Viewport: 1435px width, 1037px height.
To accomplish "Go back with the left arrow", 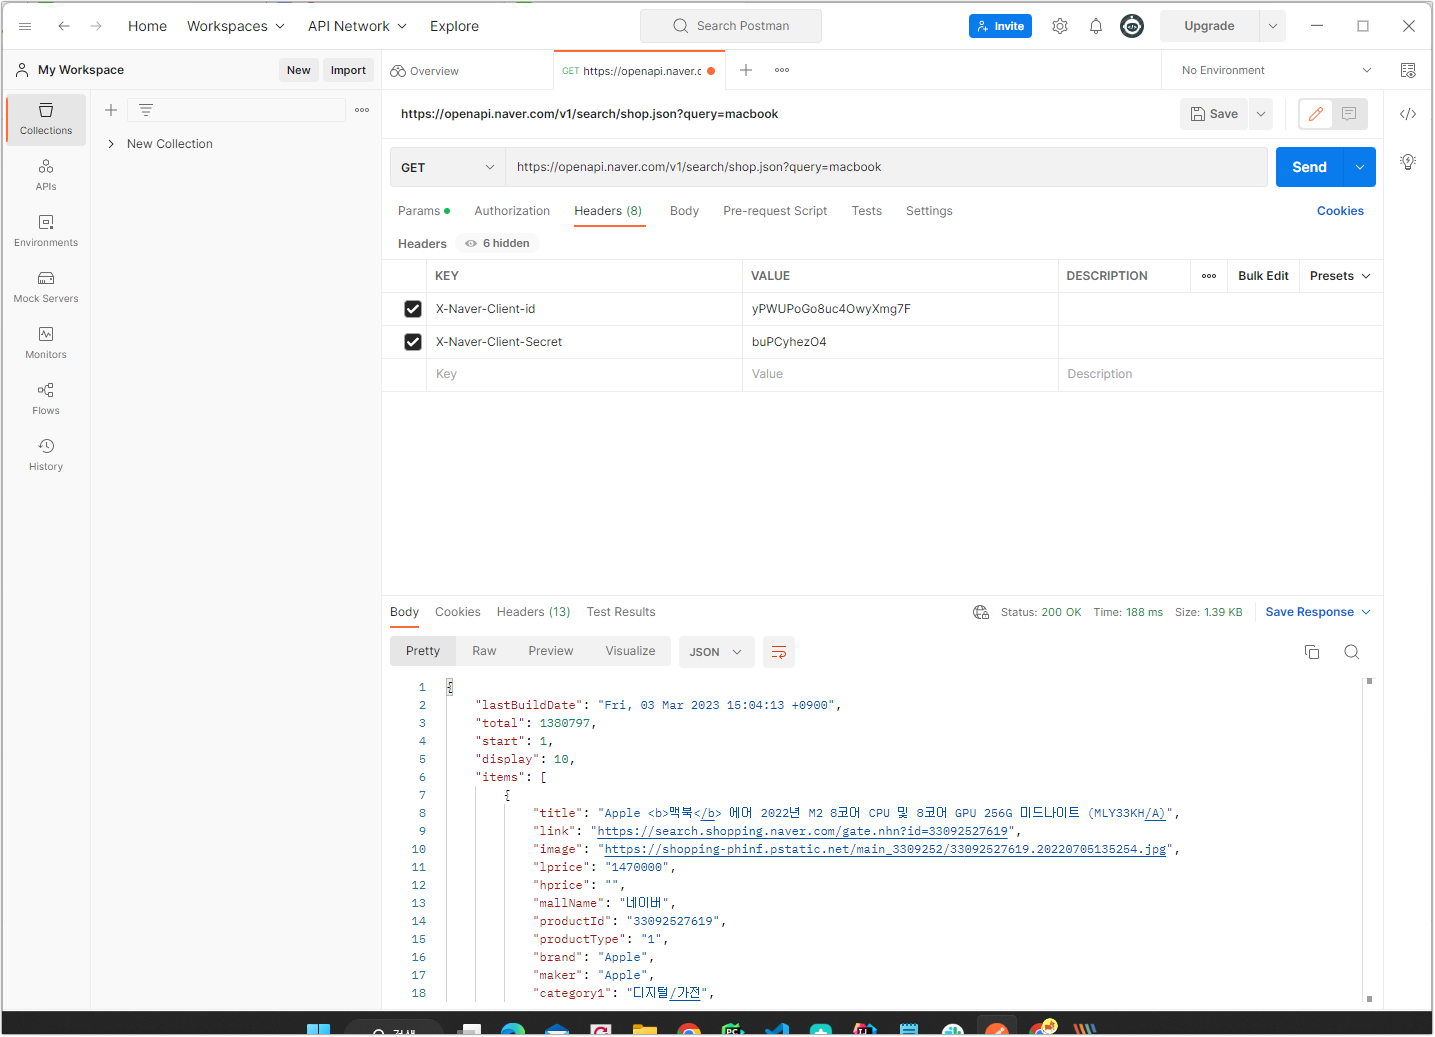I will 64,26.
